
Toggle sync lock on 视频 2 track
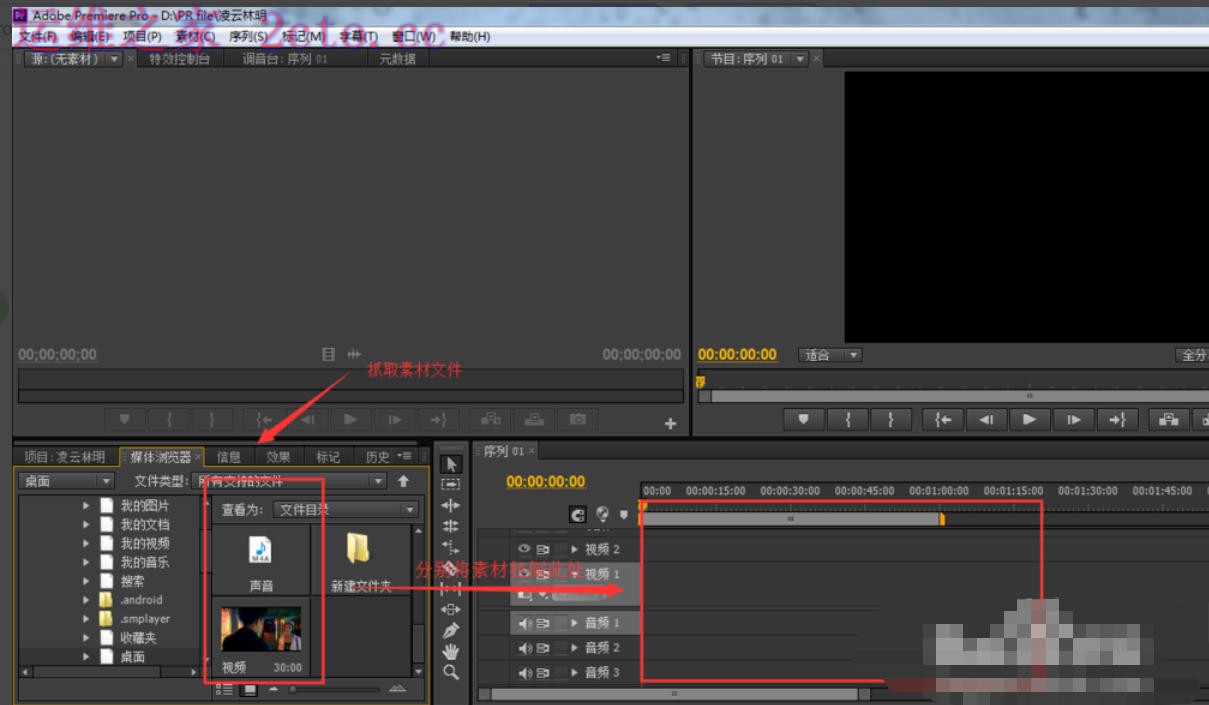[x=543, y=549]
